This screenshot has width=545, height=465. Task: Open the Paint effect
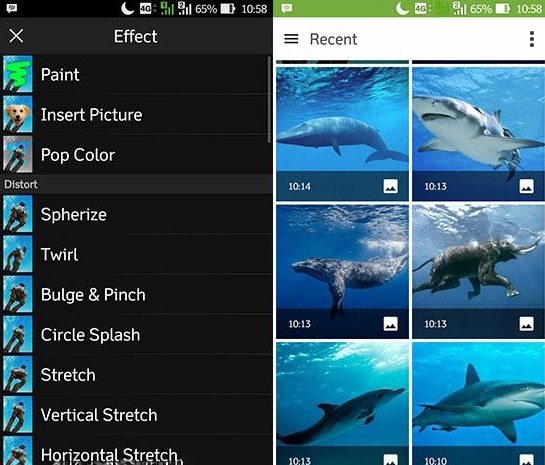click(136, 74)
